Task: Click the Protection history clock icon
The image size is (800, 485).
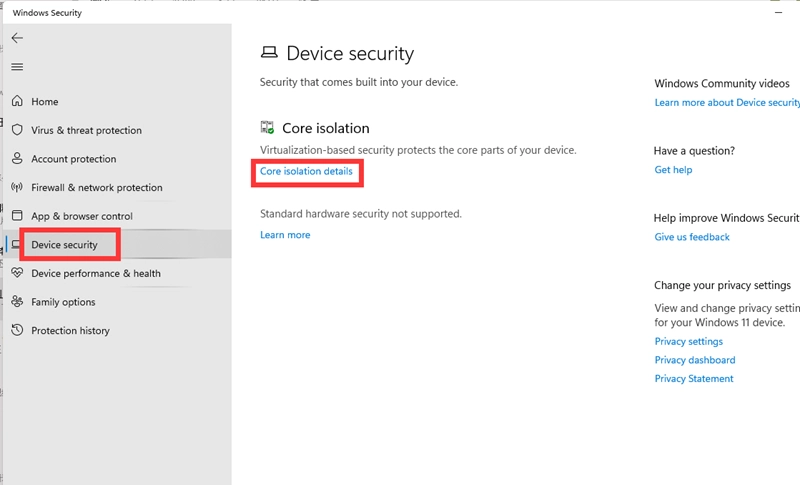Action: (x=17, y=330)
